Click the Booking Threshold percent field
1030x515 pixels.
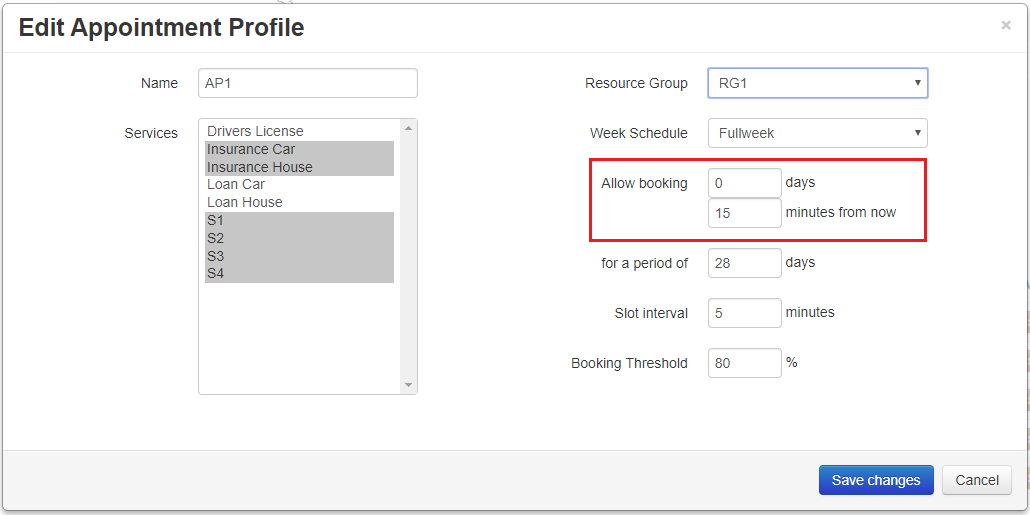pos(745,363)
